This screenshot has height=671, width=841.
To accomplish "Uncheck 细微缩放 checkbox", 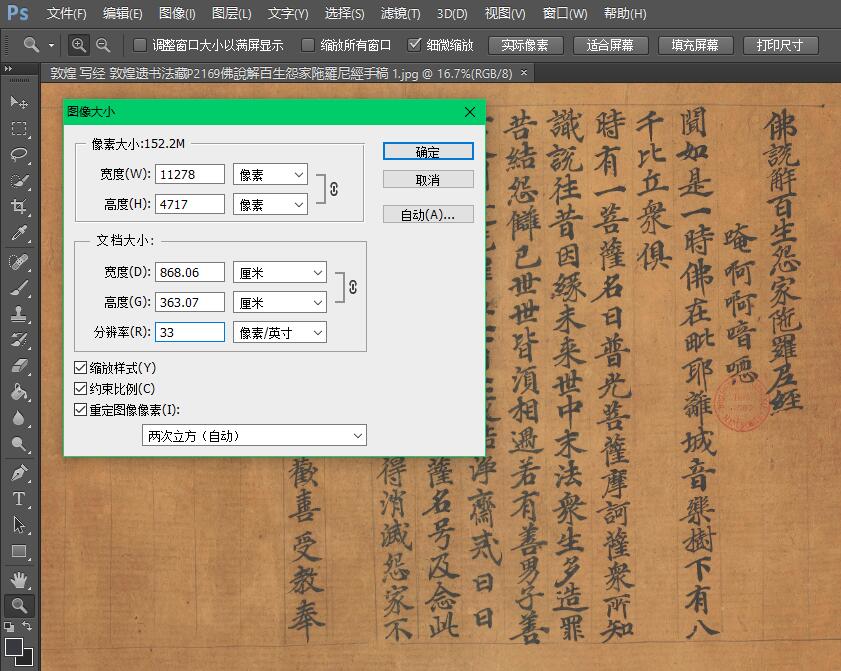I will pos(414,45).
